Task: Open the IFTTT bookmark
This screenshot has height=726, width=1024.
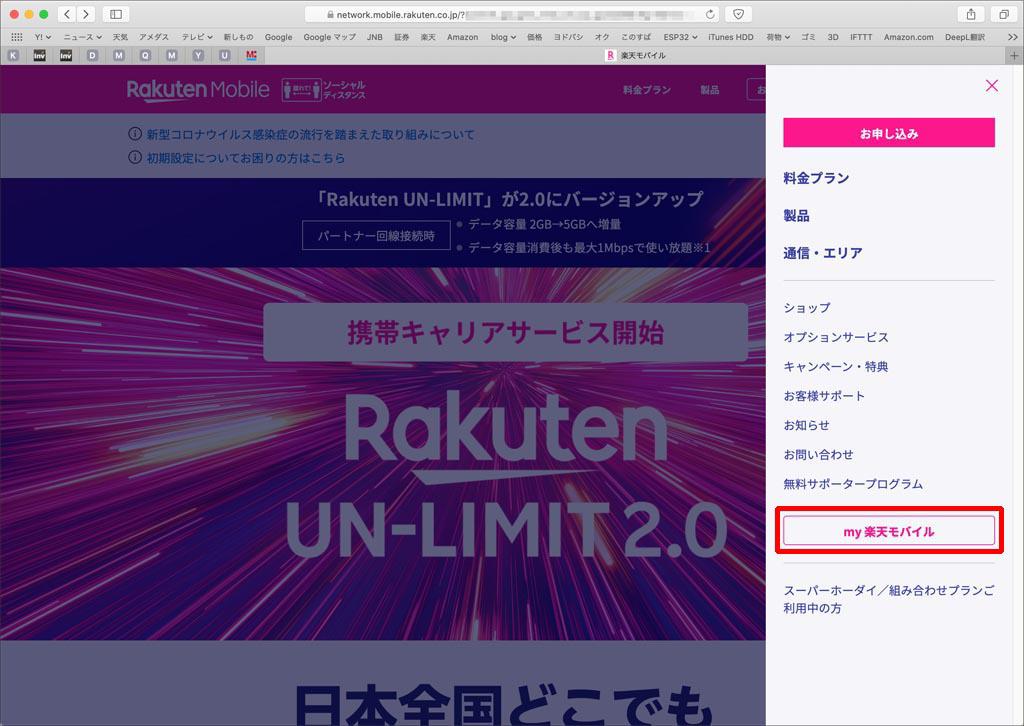Action: pos(861,37)
